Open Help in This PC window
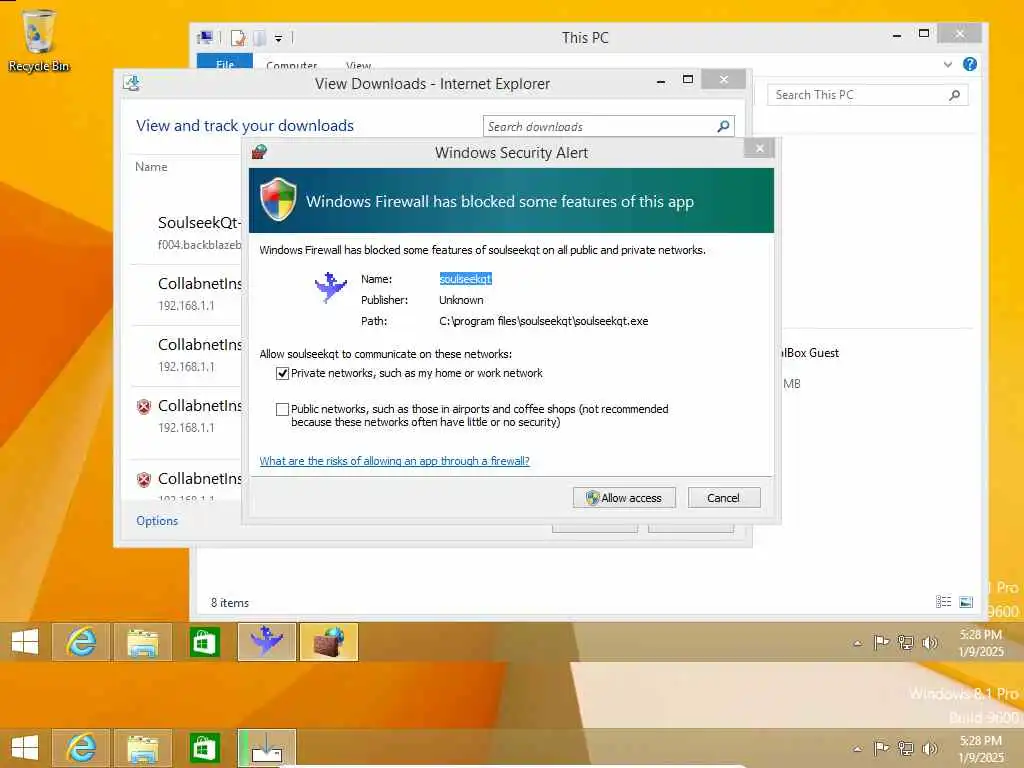Screen dimensions: 1024x768 pos(970,64)
